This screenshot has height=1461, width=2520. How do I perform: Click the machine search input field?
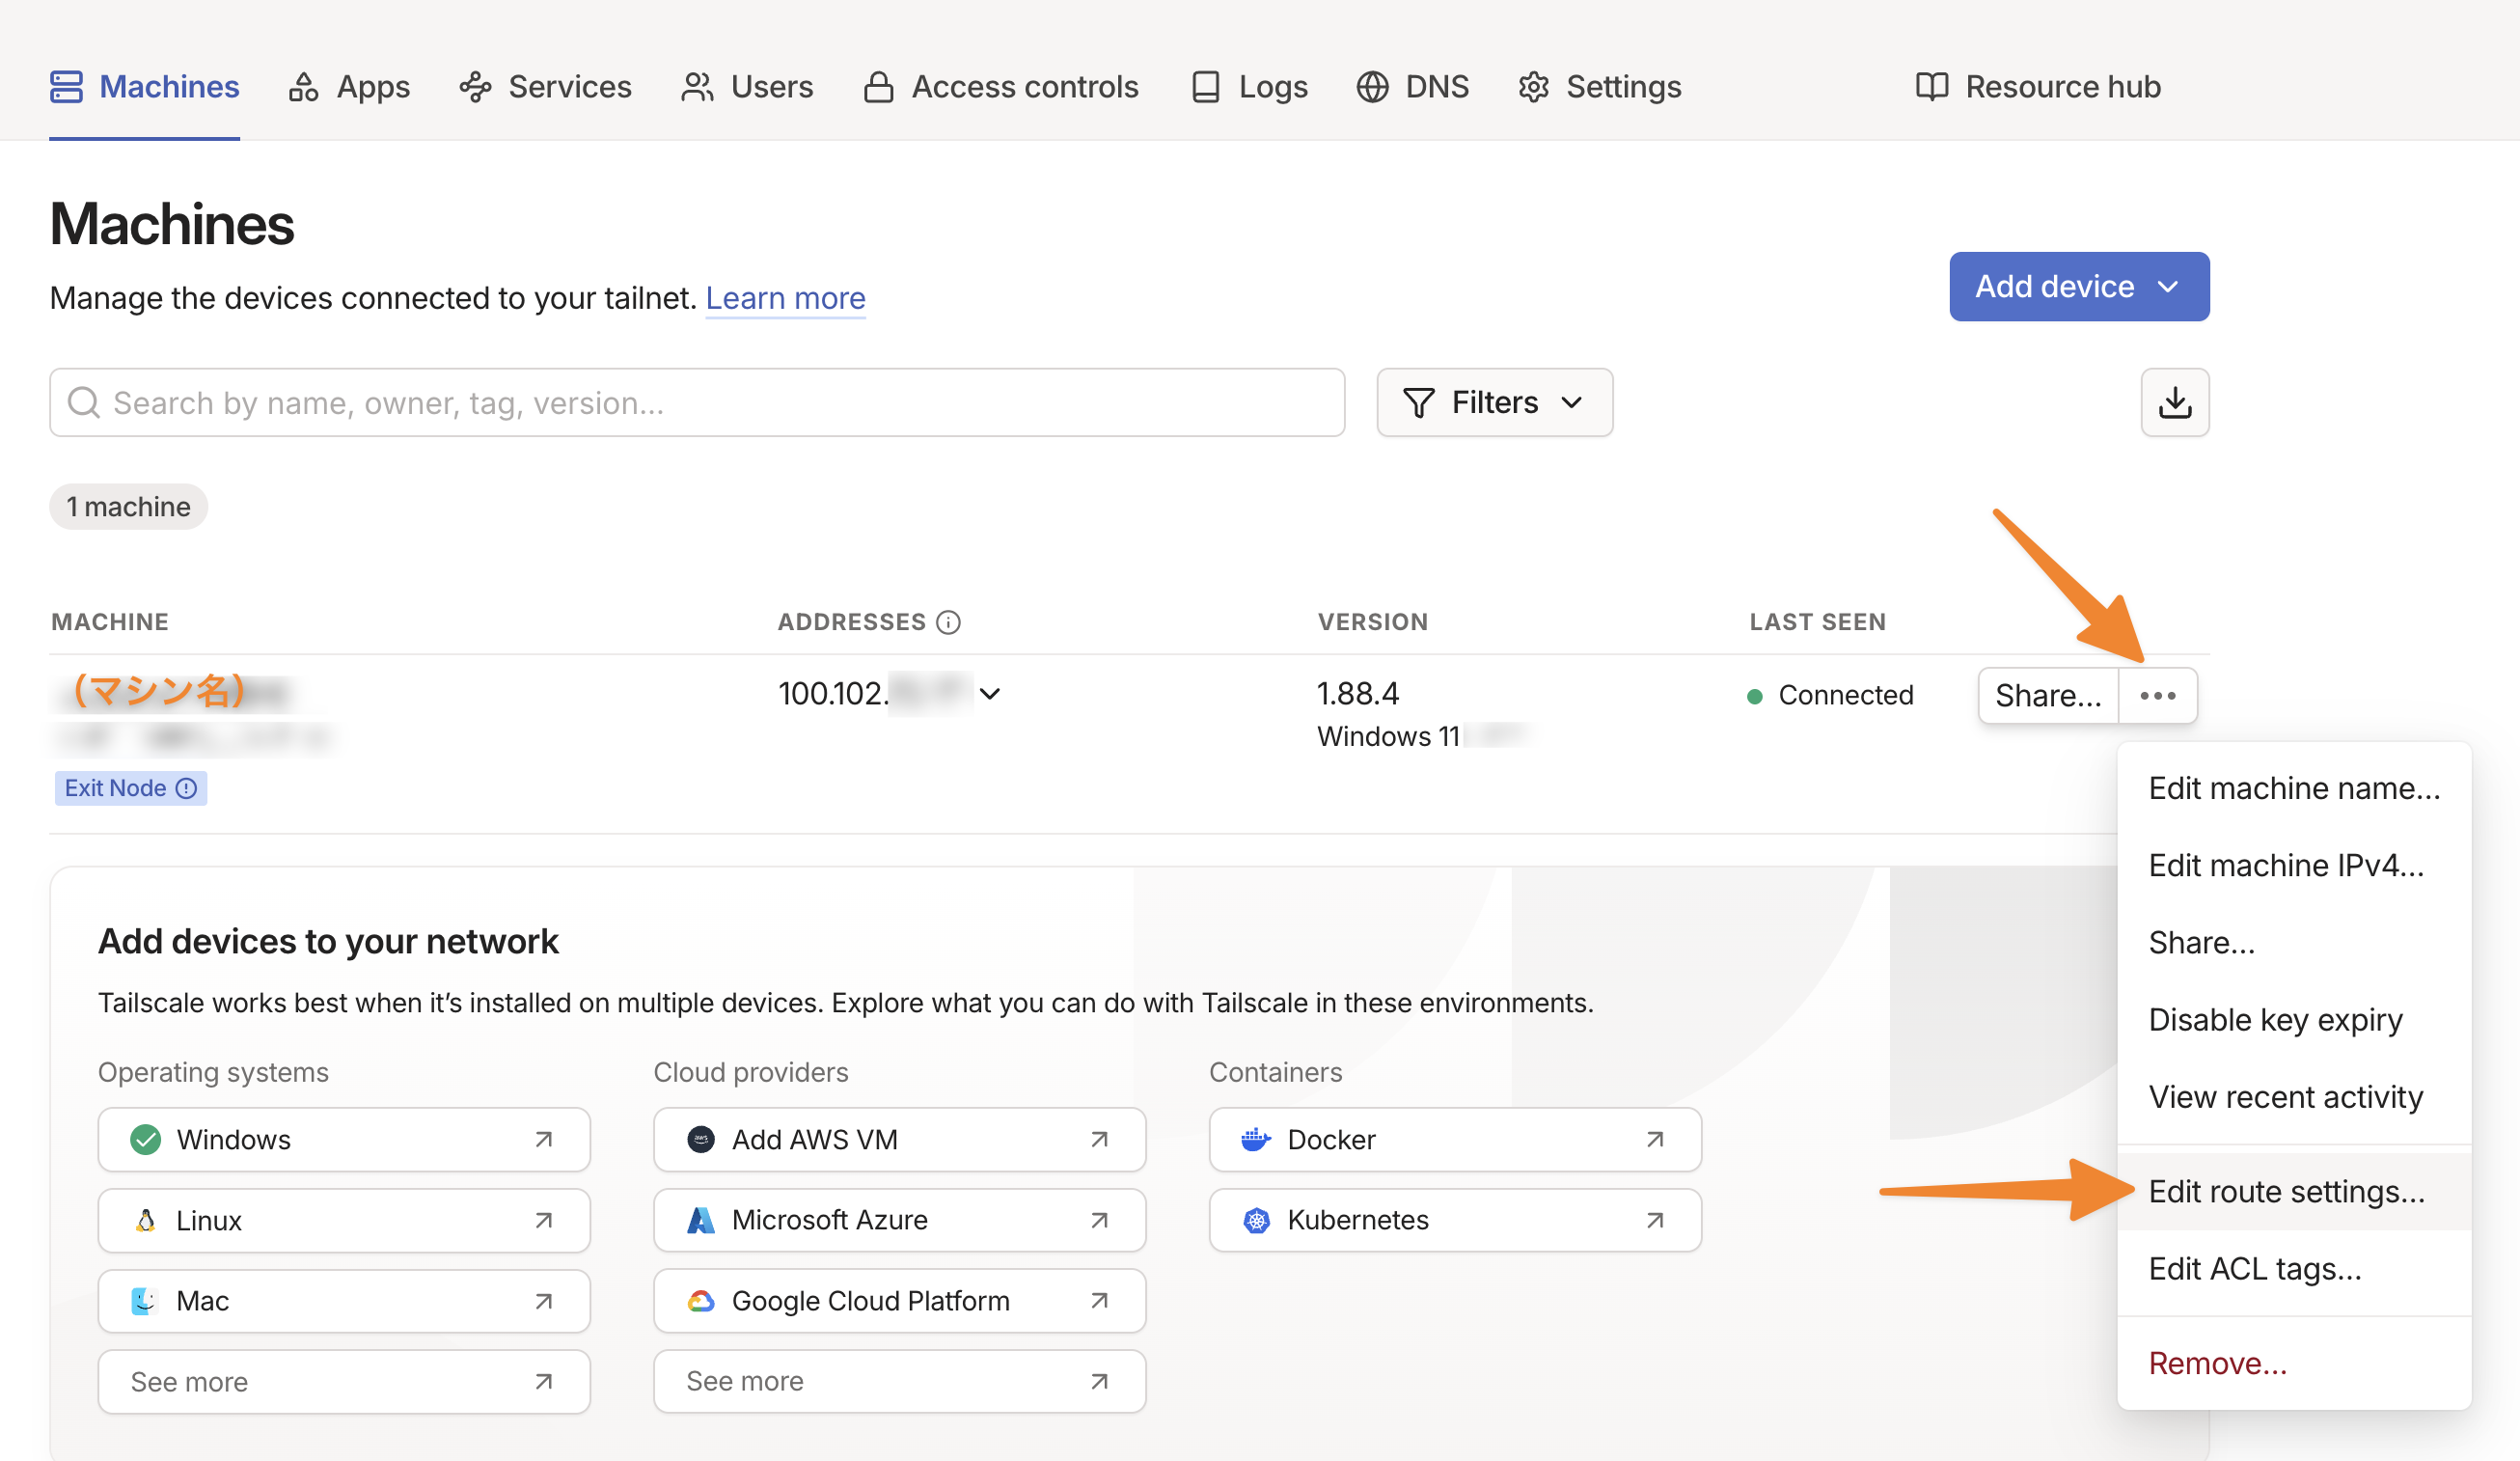[x=696, y=402]
